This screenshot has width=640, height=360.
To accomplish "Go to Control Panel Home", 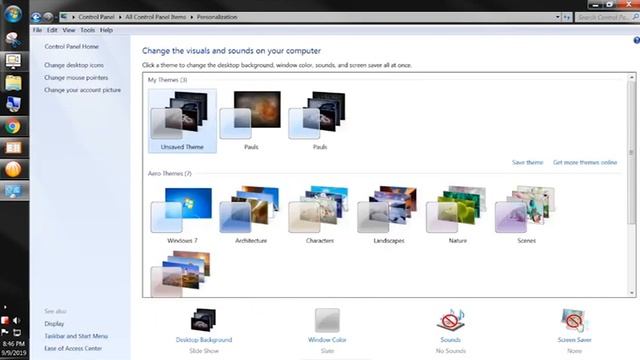I will [71, 47].
